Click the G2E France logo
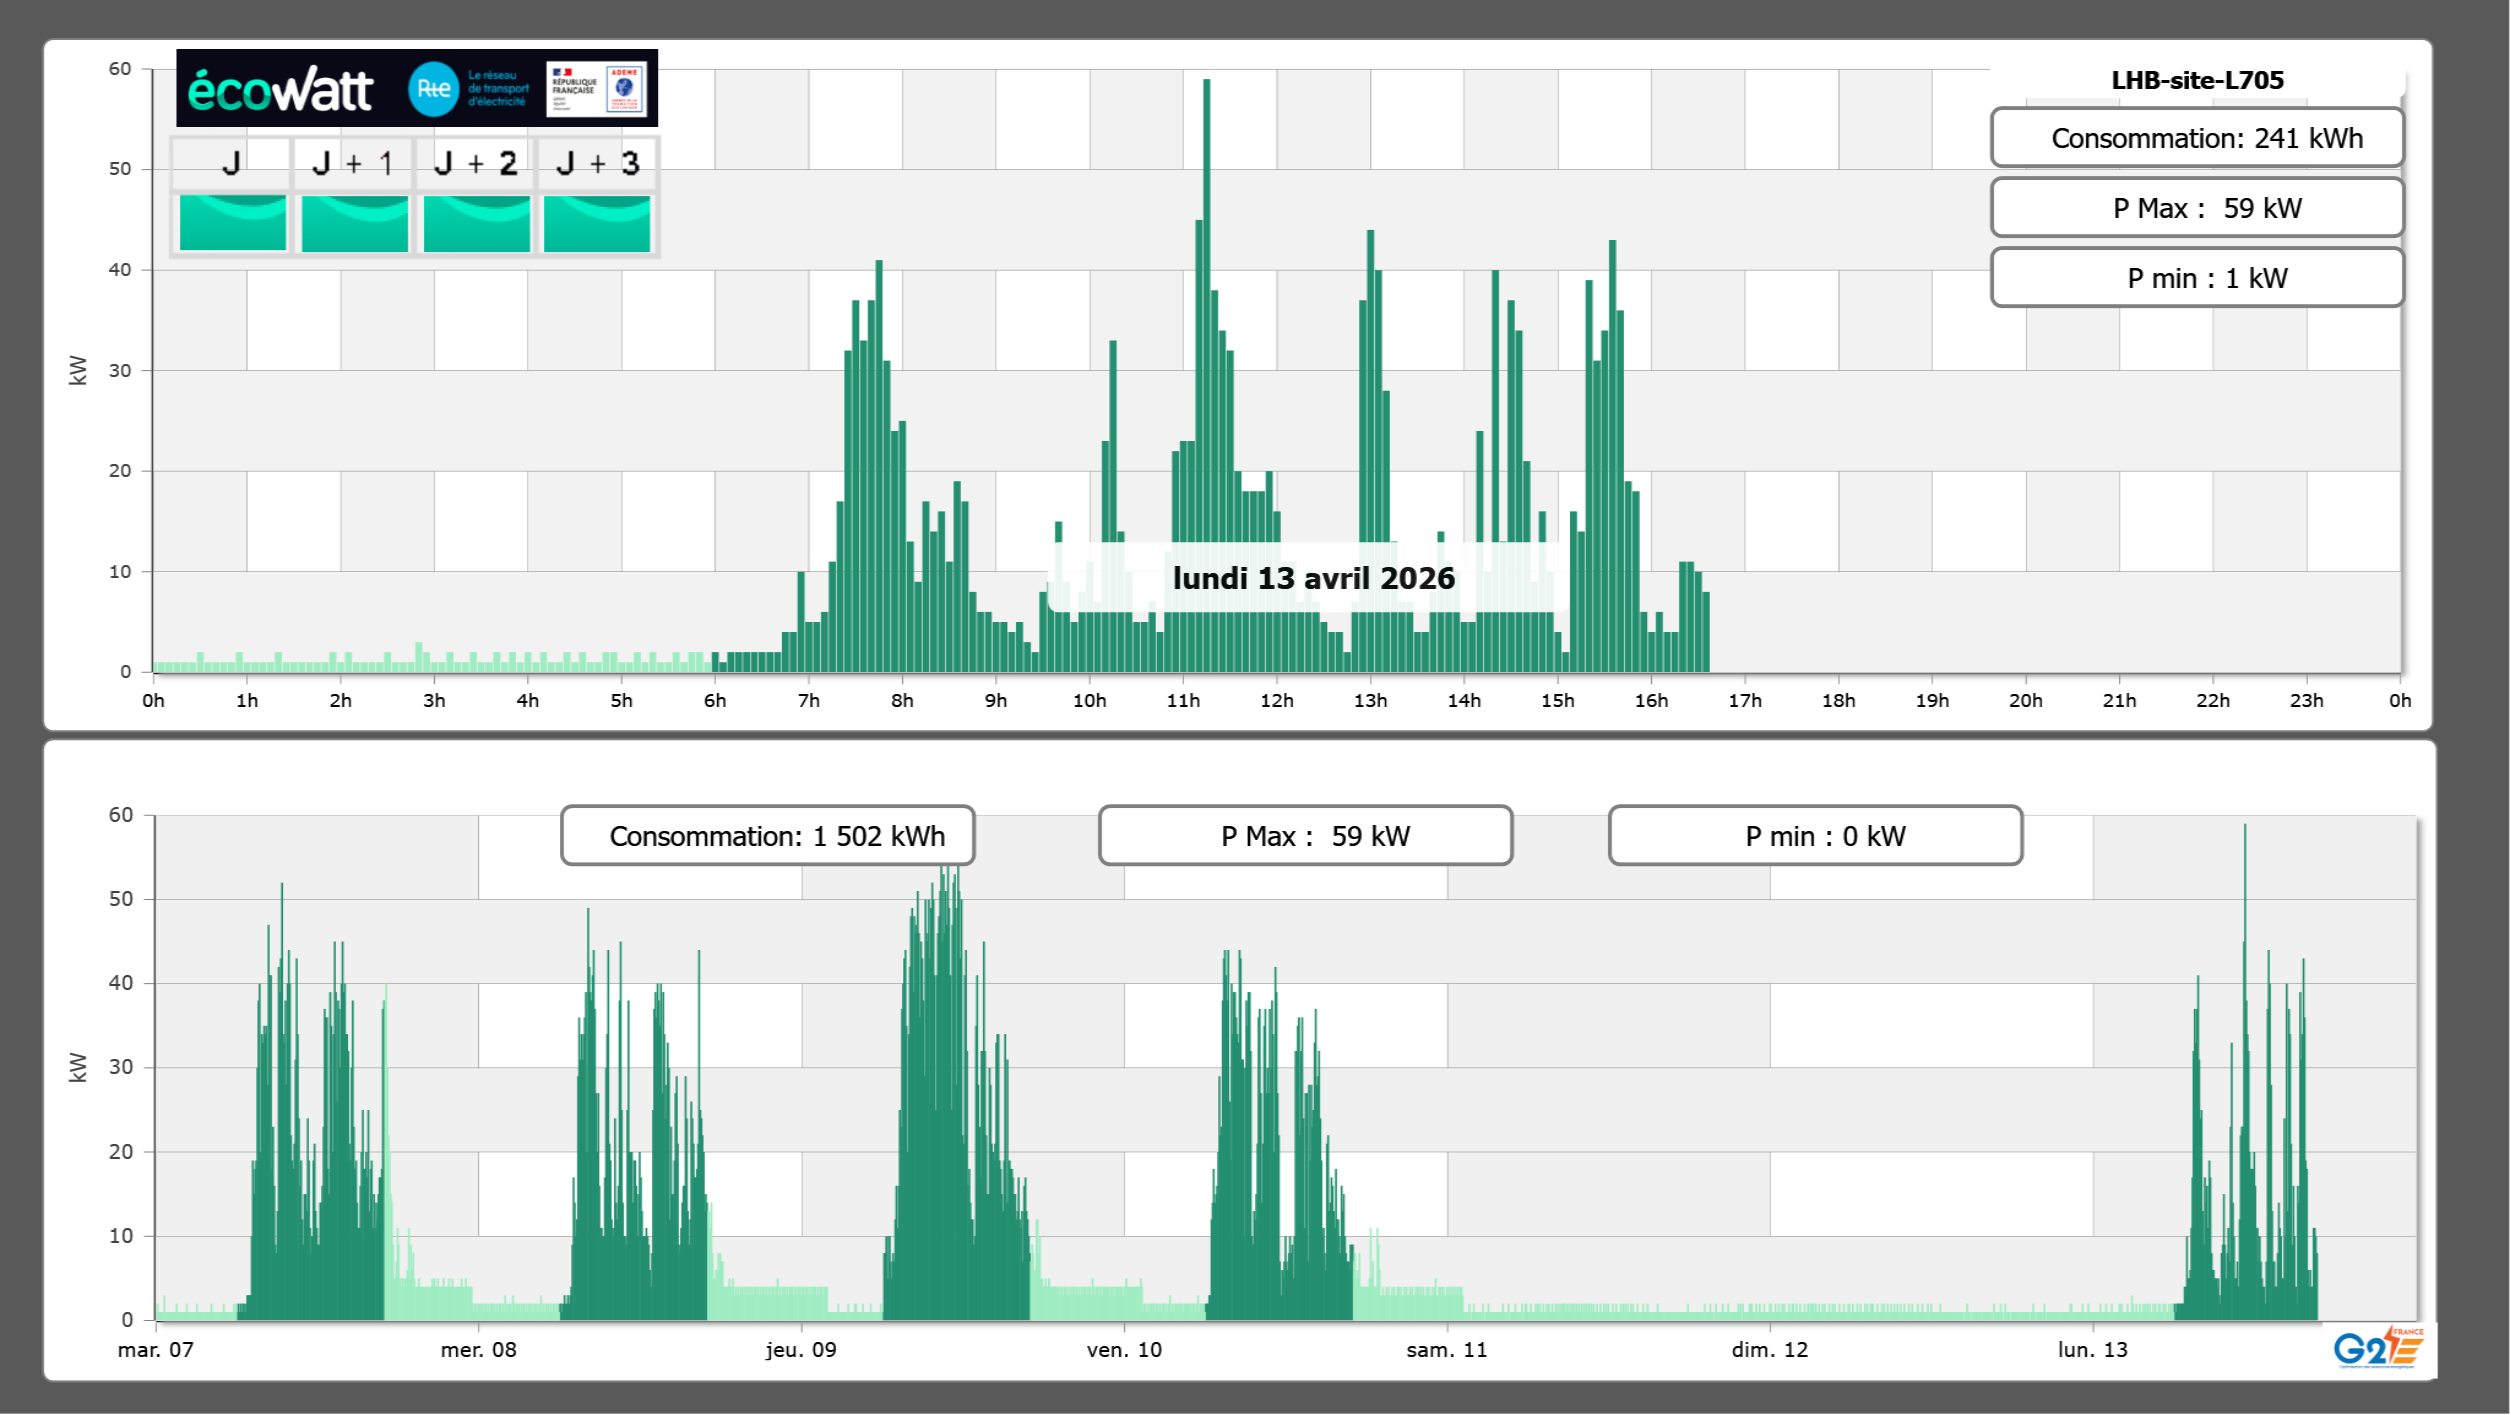The height and width of the screenshot is (1415, 2511). [x=2378, y=1347]
